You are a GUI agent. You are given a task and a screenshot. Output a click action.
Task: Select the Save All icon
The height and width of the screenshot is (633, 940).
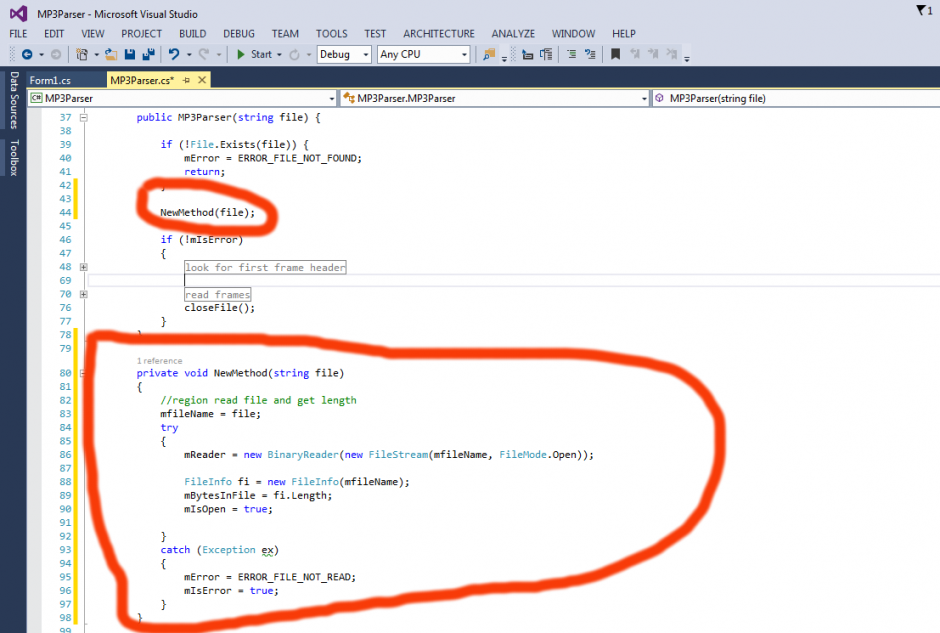tap(146, 55)
